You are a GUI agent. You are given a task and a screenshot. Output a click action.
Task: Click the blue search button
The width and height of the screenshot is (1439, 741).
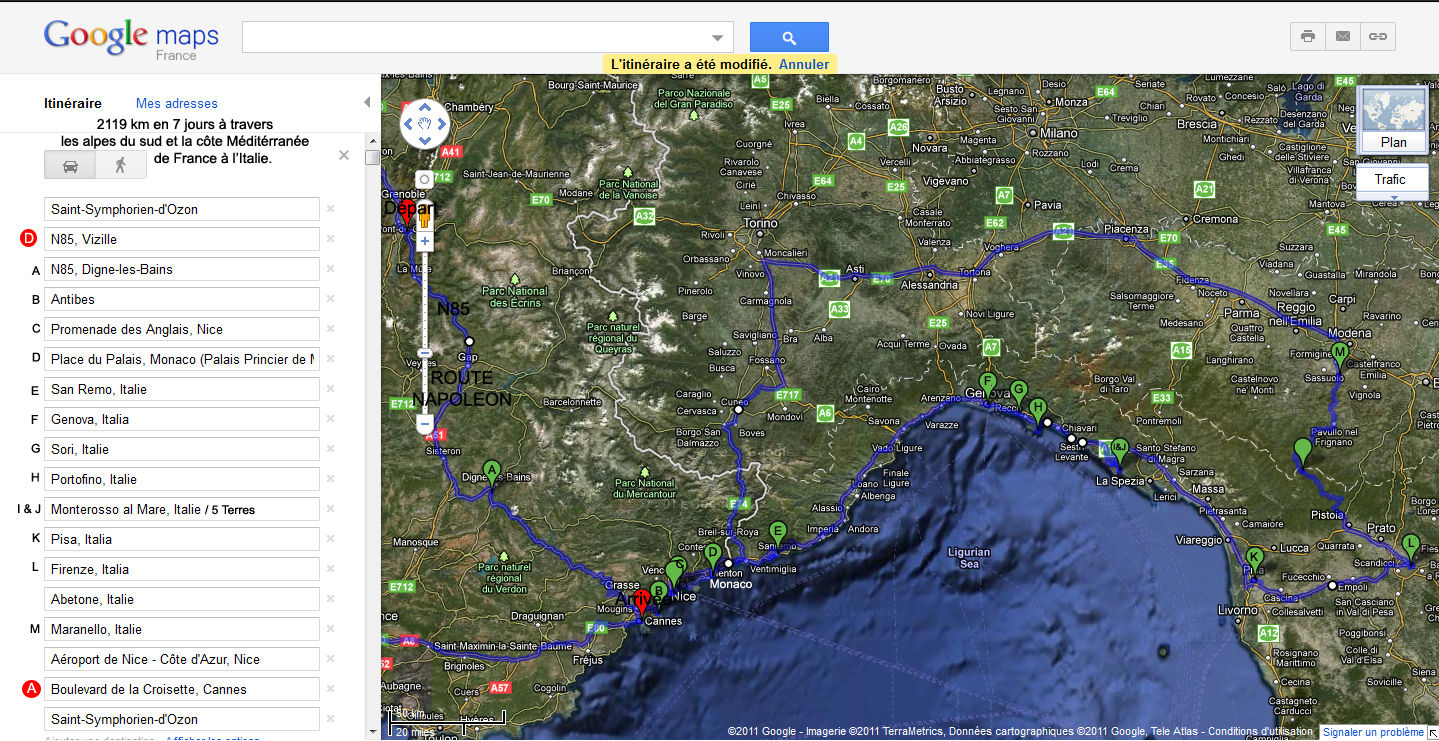tap(789, 37)
